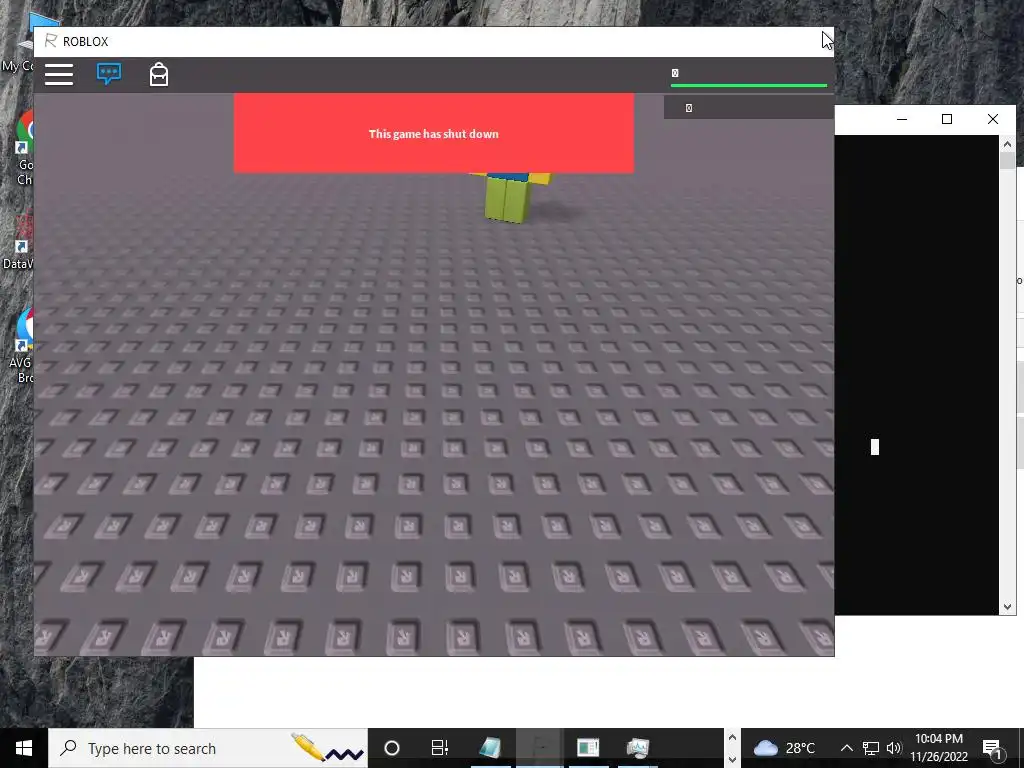Click the blocky avatar character legs

[x=507, y=199]
